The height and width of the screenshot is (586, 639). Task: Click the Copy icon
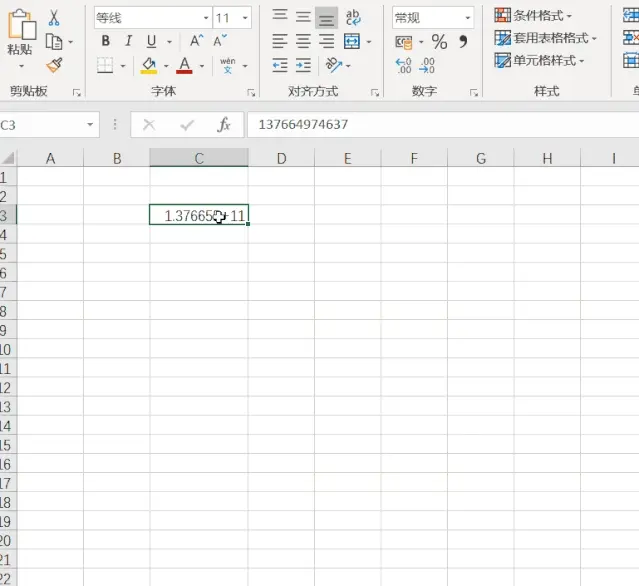click(54, 42)
